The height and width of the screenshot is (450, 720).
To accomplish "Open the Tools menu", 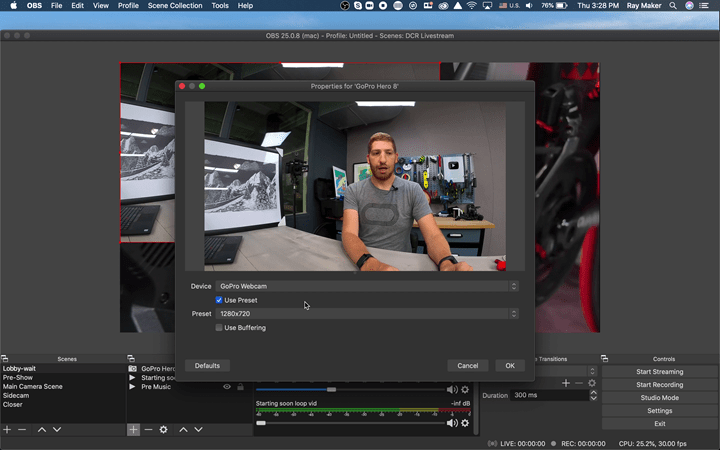I will (x=220, y=6).
